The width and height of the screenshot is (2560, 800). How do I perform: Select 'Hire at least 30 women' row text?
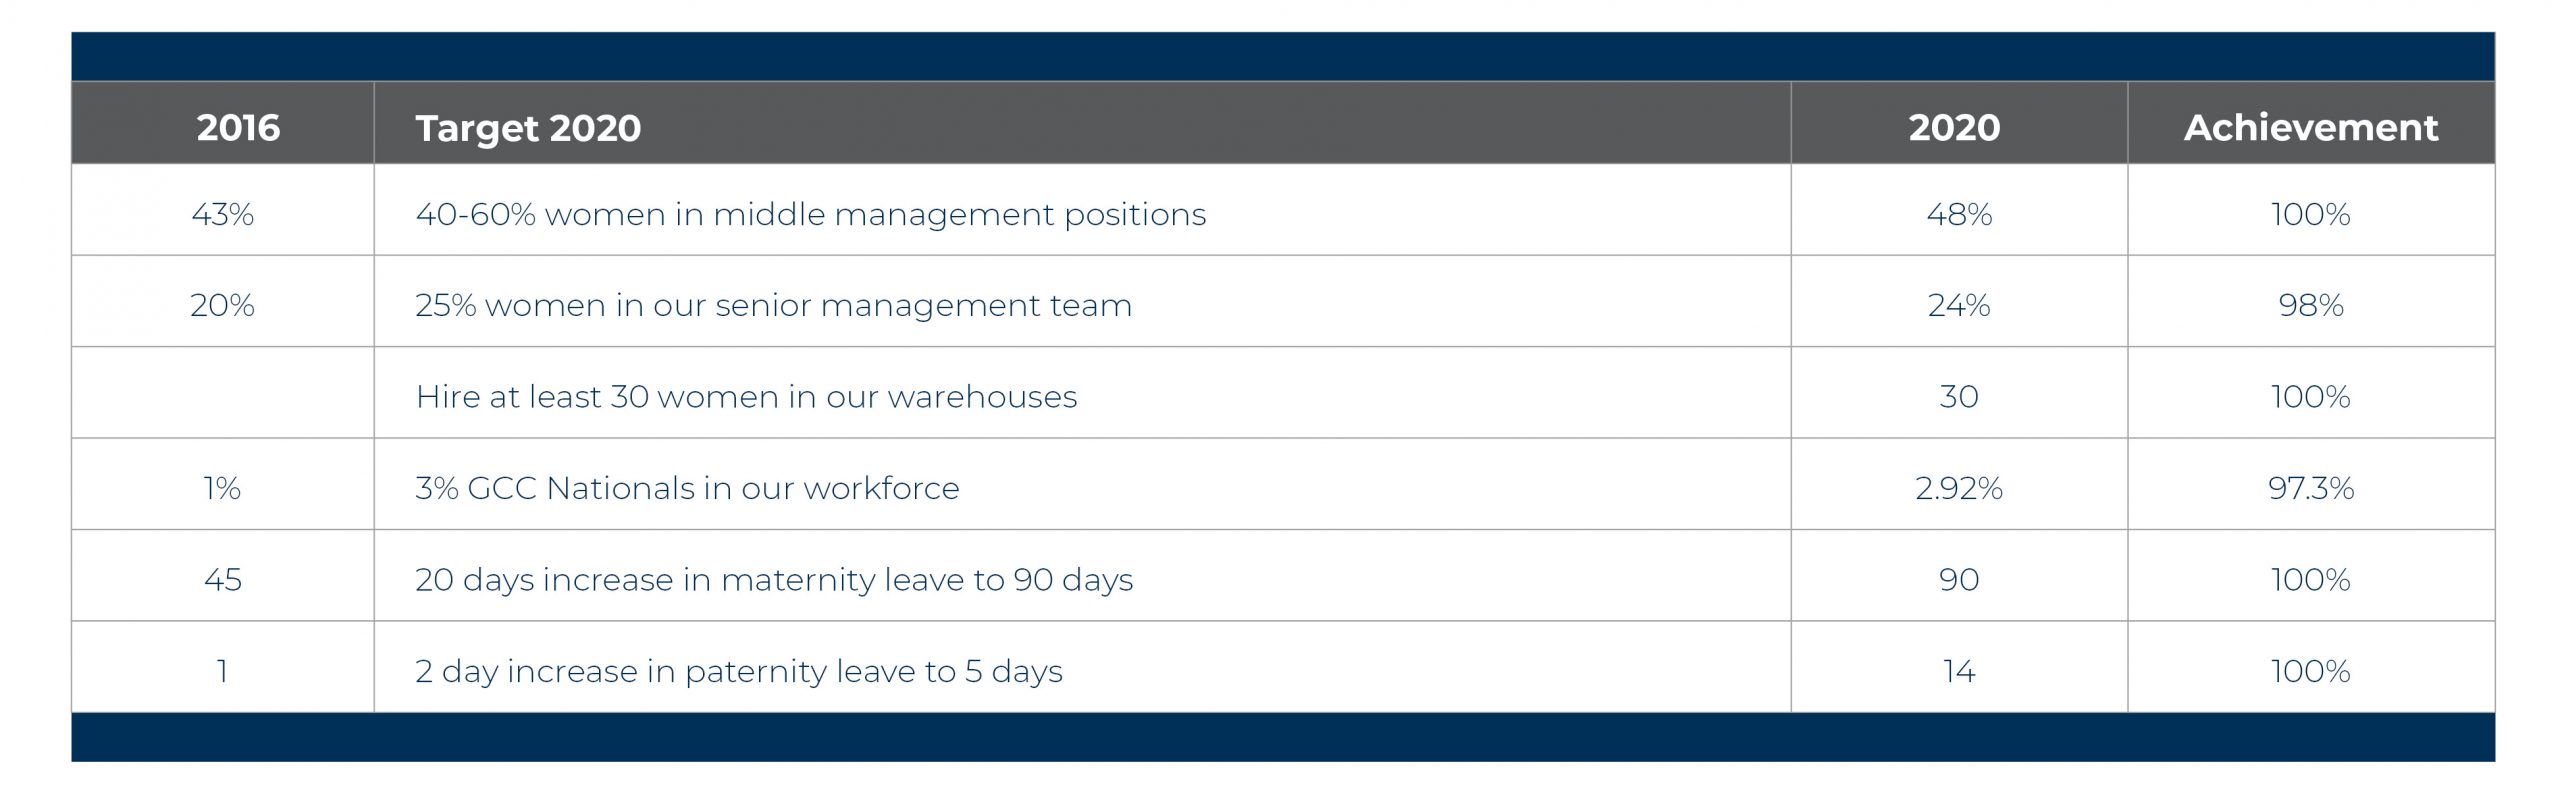coord(746,396)
